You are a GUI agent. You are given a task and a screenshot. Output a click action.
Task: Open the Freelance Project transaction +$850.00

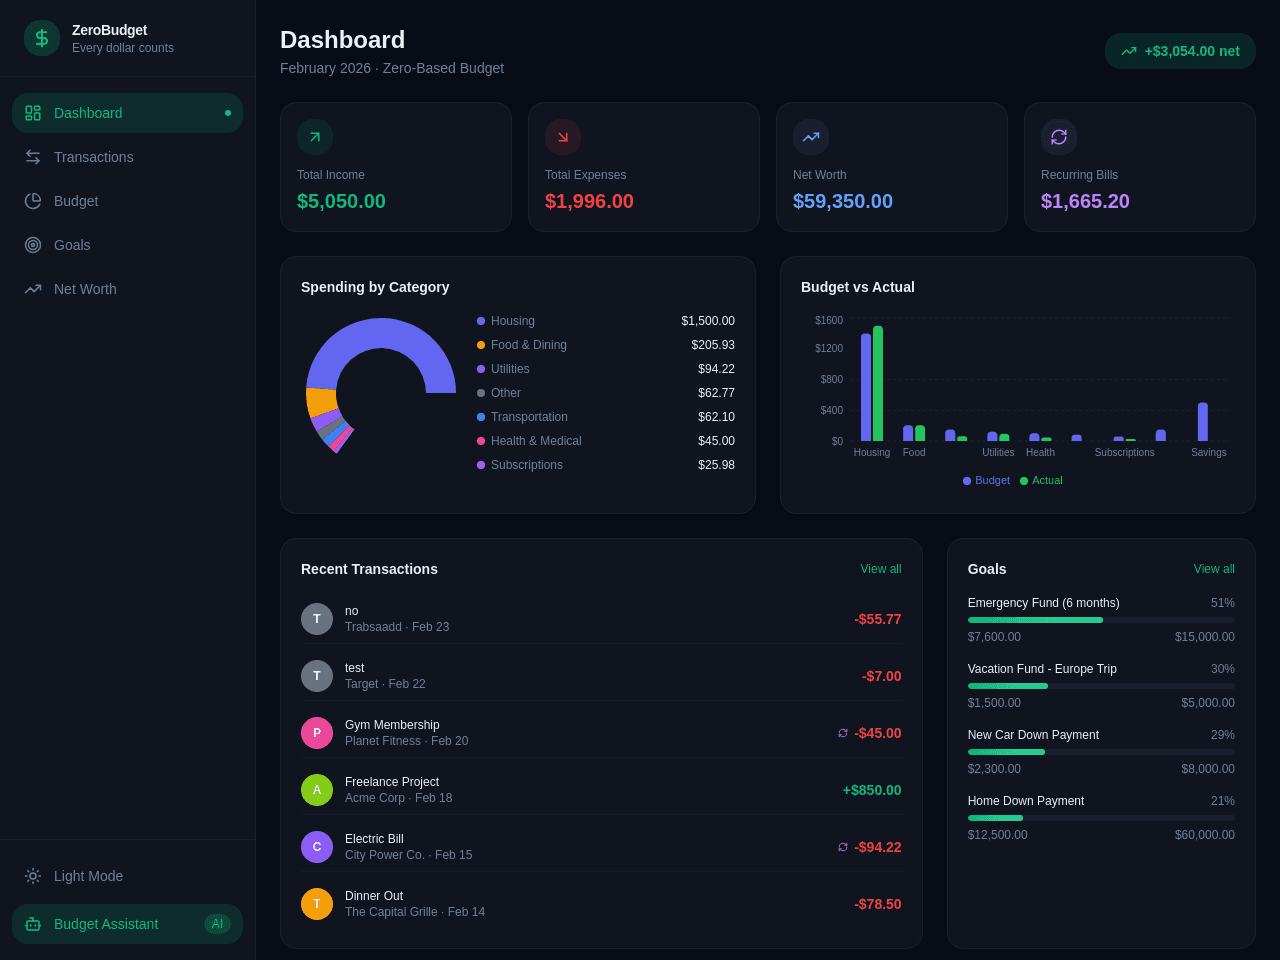(x=601, y=790)
